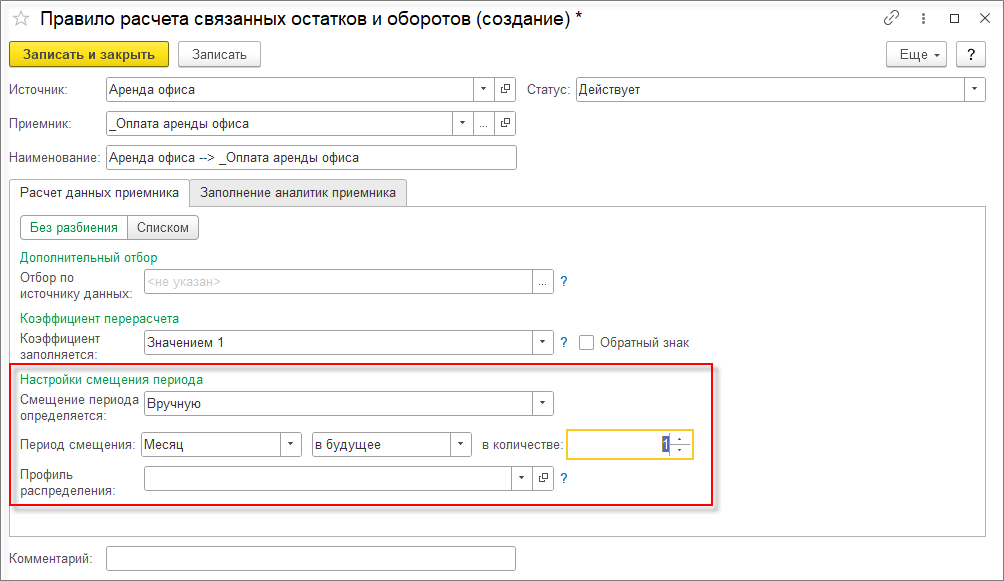Select the Без разбиения toggle option
This screenshot has height=581, width=1004.
[74, 227]
